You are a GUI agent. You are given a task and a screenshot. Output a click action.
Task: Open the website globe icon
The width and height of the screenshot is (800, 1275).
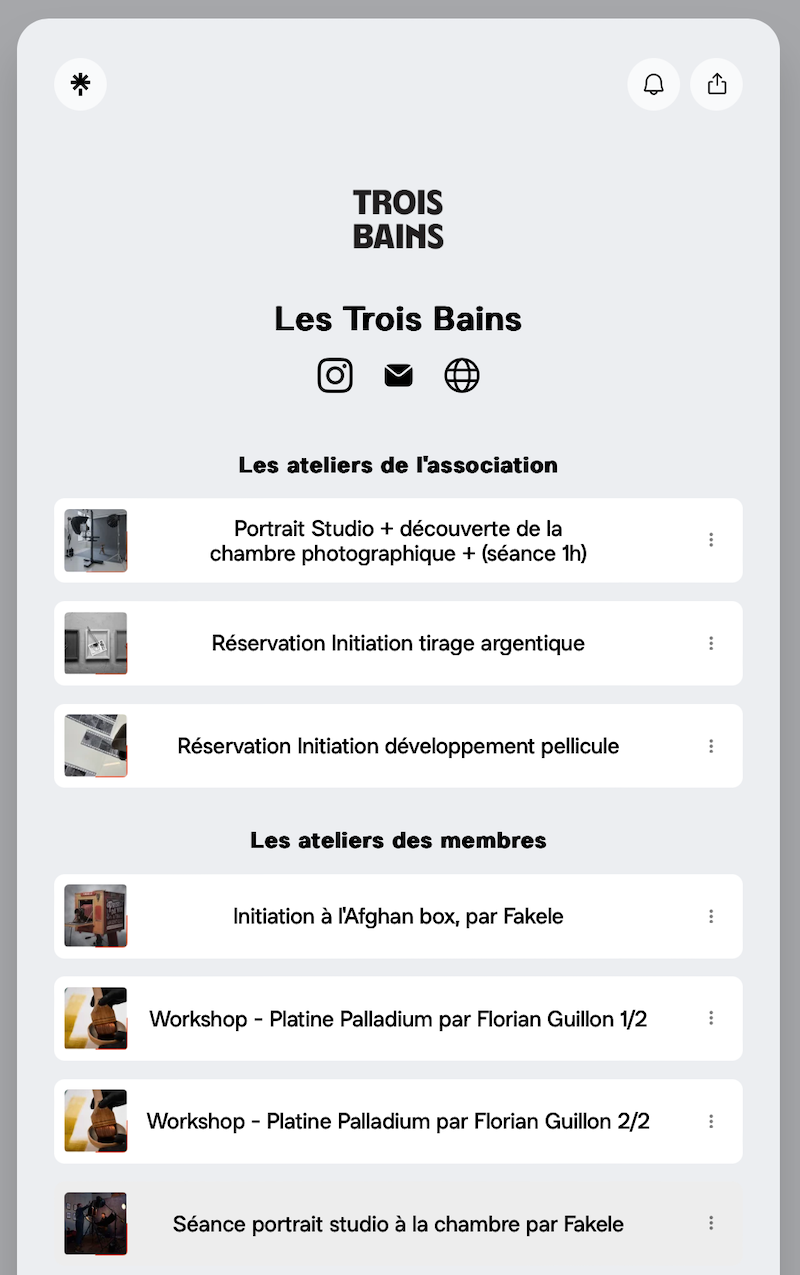462,376
